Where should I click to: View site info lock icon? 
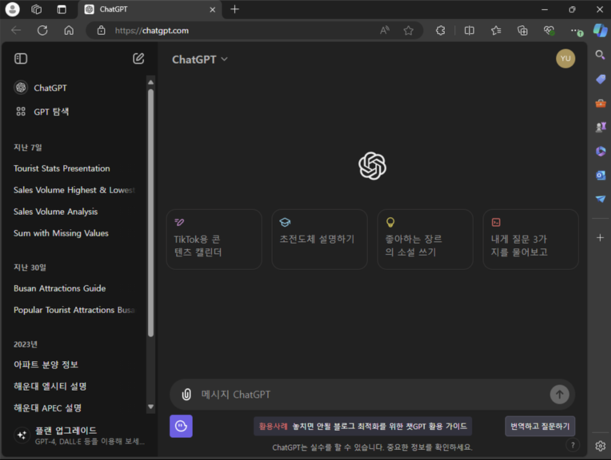tap(101, 30)
